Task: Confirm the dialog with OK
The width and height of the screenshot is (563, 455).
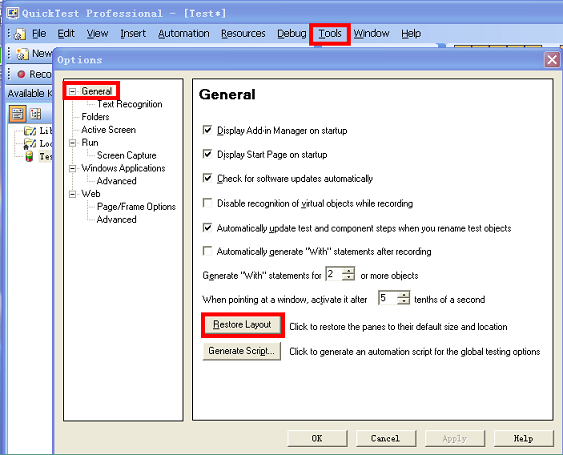Action: [317, 438]
